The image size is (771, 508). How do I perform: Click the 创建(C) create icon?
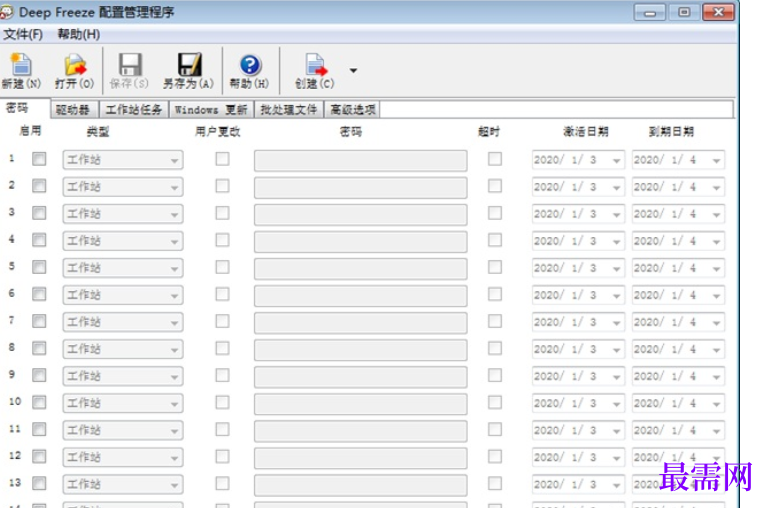coord(315,71)
